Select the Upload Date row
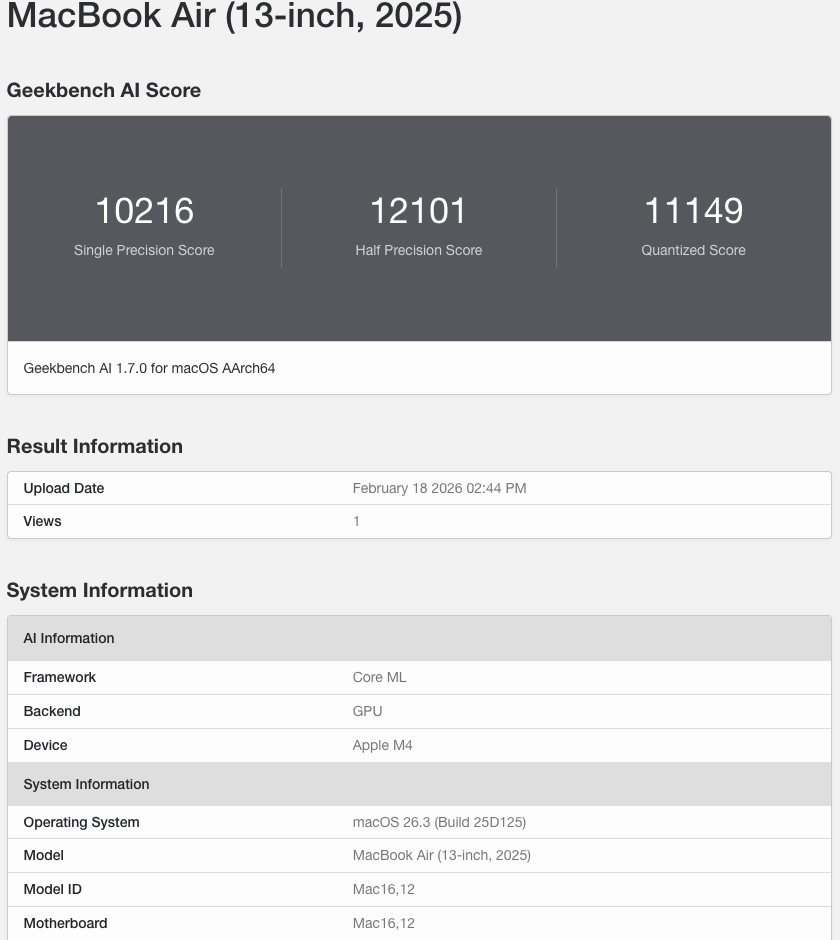This screenshot has height=940, width=840. click(x=63, y=488)
